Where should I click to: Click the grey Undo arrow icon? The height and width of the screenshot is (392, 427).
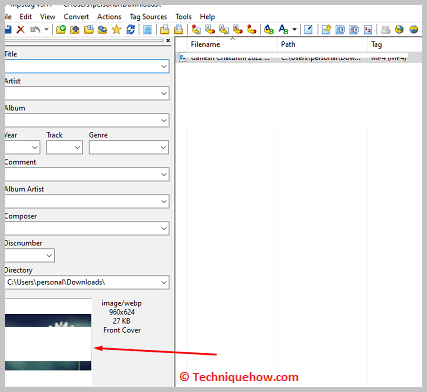(x=35, y=30)
